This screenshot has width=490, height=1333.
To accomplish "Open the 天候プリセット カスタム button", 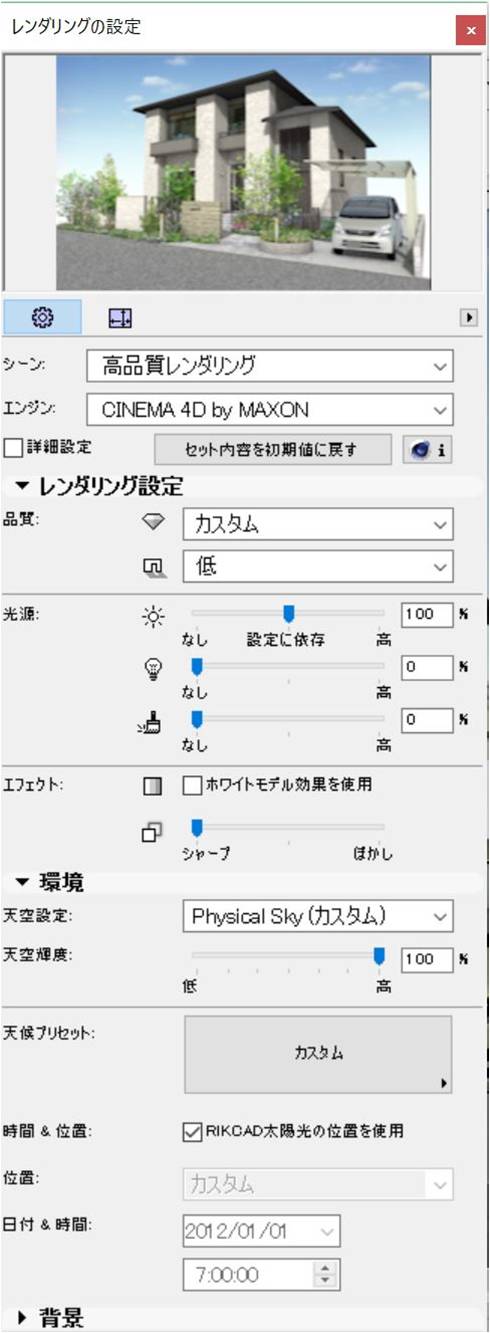I will 318,1055.
